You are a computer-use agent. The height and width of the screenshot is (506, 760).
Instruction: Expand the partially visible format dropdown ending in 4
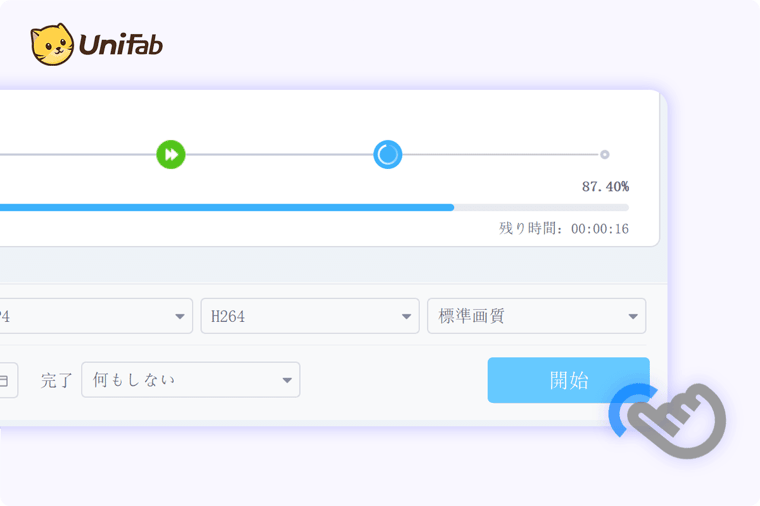[96, 316]
